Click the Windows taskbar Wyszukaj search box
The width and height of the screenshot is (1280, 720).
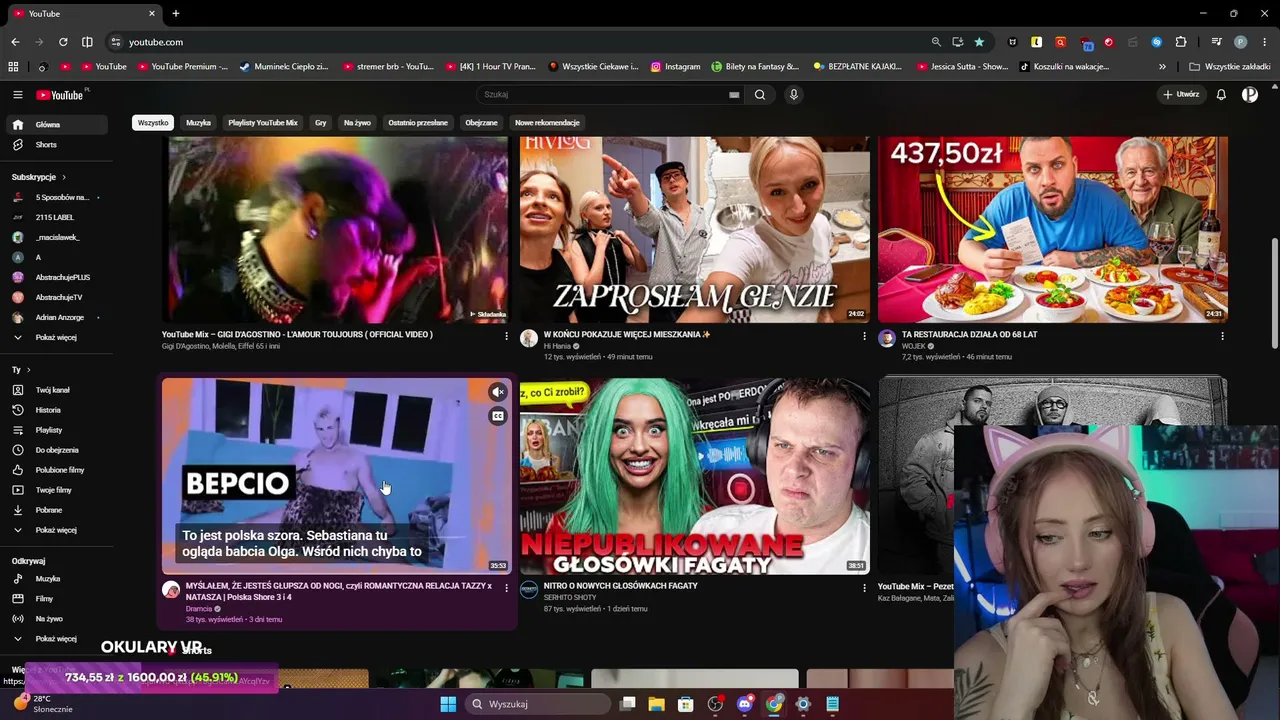tap(537, 704)
